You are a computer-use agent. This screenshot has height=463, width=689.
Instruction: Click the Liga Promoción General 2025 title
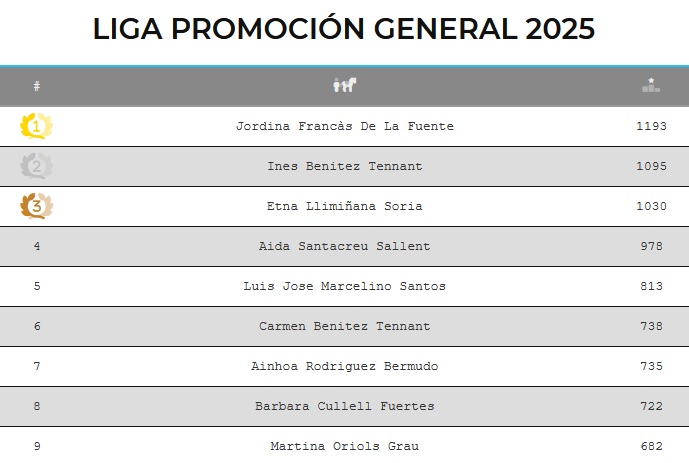point(344,29)
